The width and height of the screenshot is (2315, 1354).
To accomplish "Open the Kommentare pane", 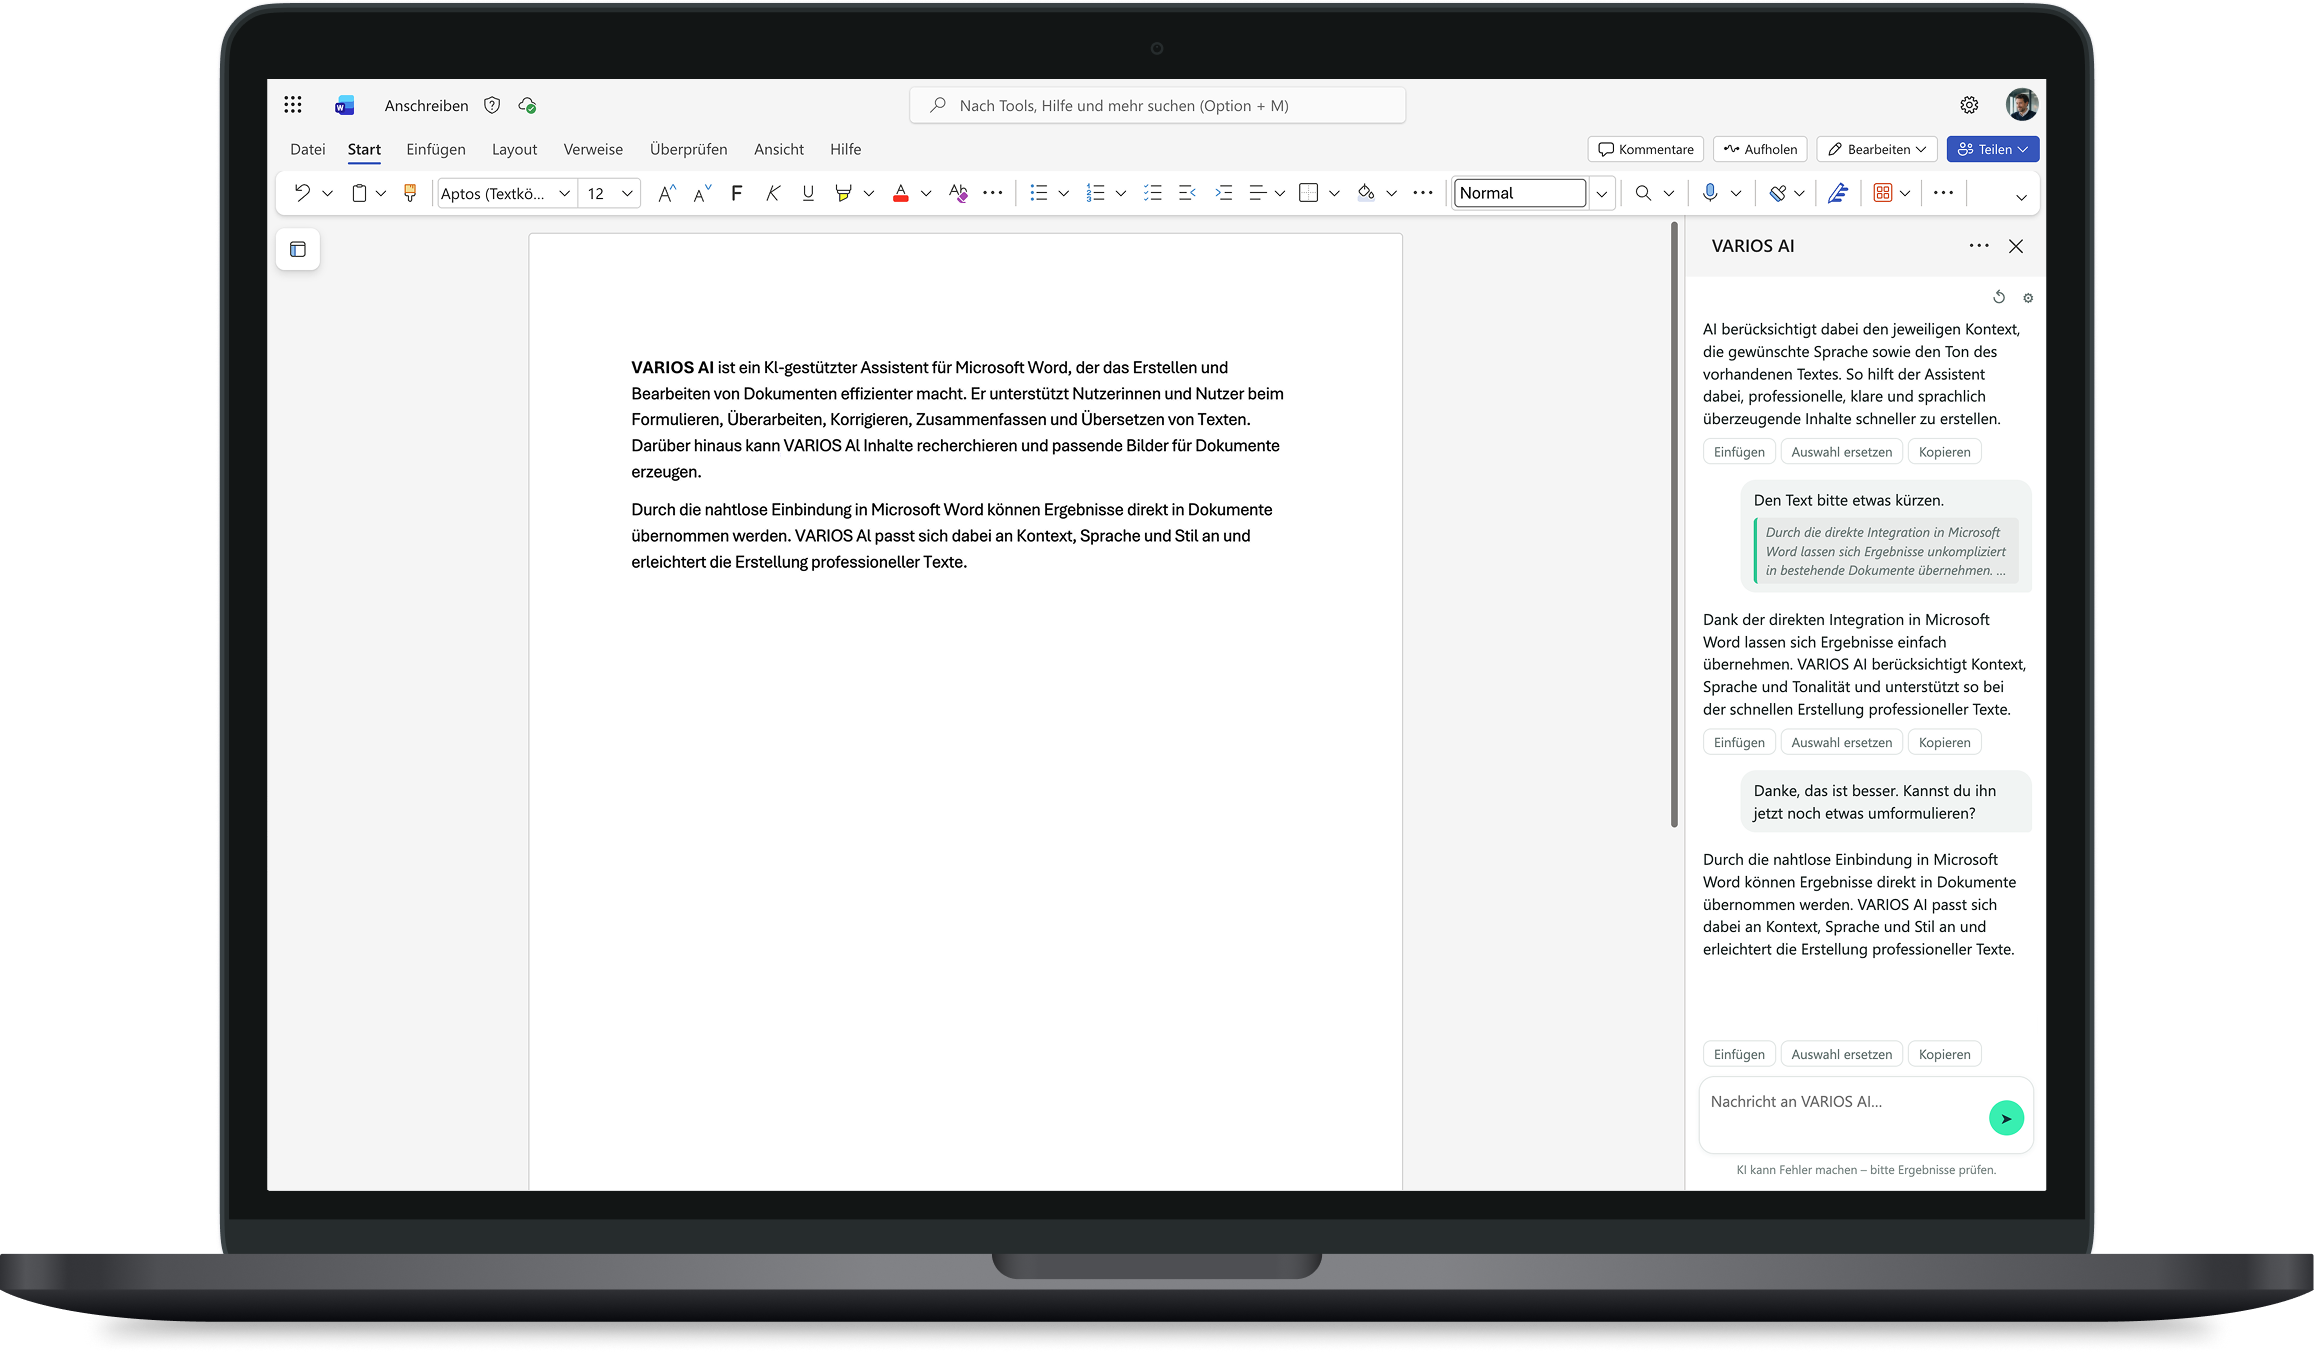I will click(x=1646, y=149).
